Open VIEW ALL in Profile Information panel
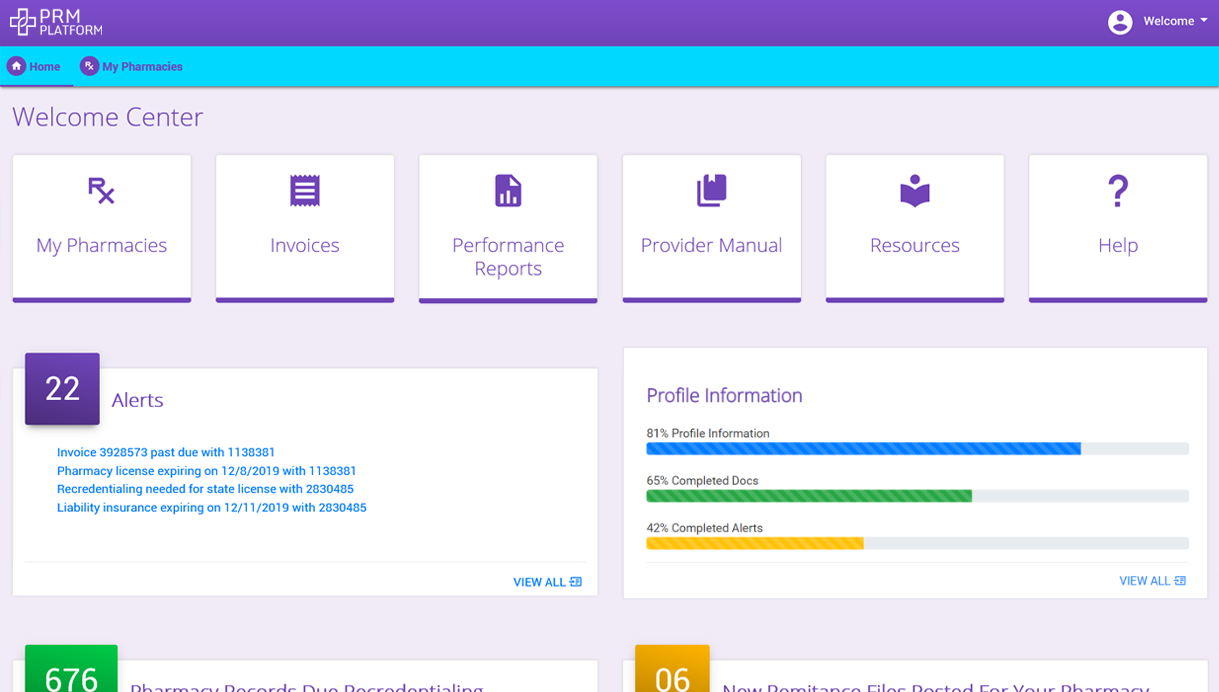Viewport: 1219px width, 692px height. [x=1152, y=580]
